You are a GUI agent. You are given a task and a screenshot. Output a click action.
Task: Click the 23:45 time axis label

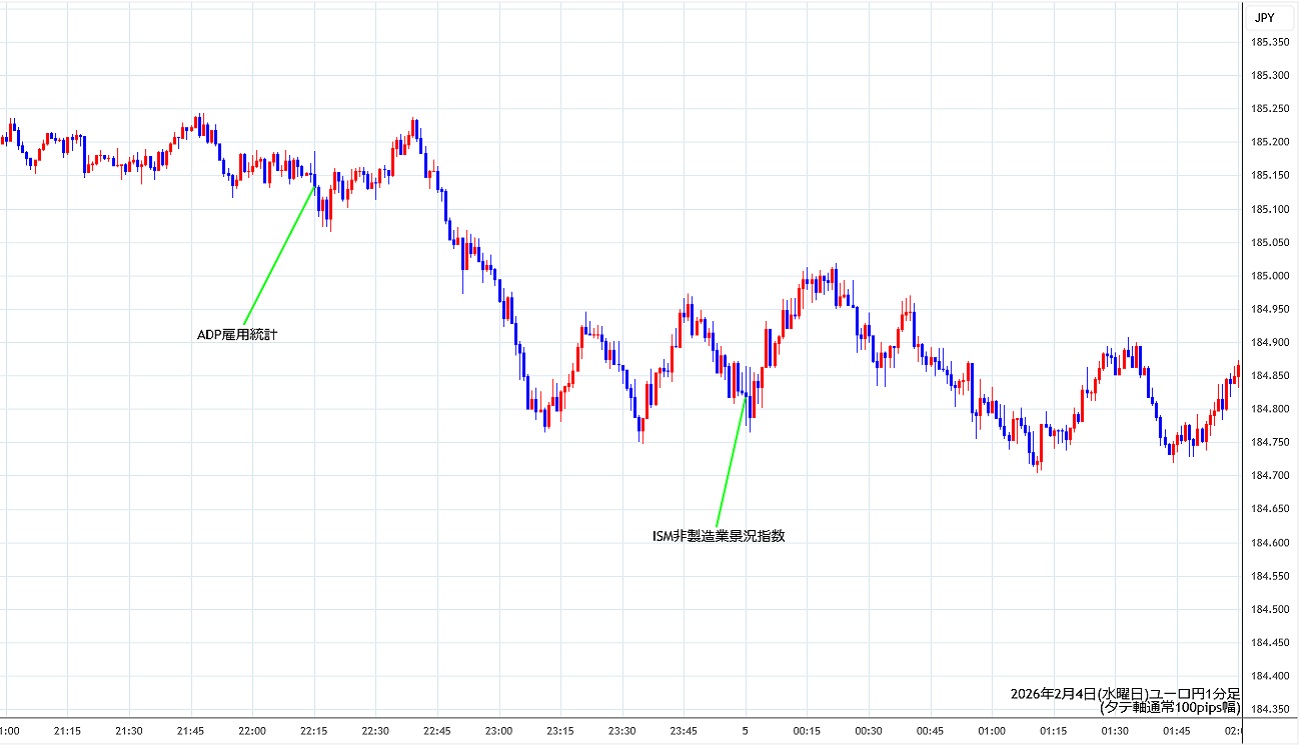point(684,731)
